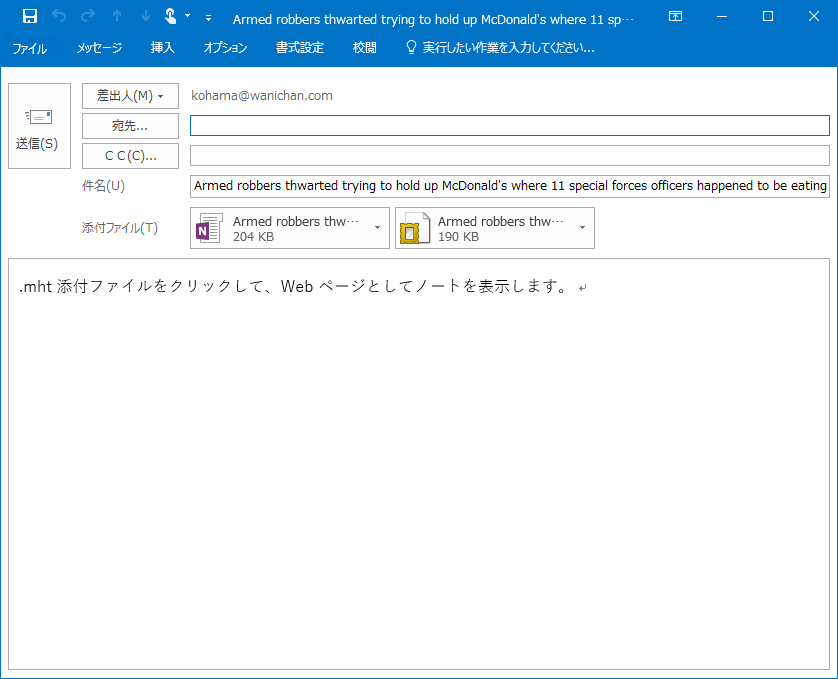Click the Save icon in quick access toolbar
Screen dimensions: 838x679
[30, 17]
